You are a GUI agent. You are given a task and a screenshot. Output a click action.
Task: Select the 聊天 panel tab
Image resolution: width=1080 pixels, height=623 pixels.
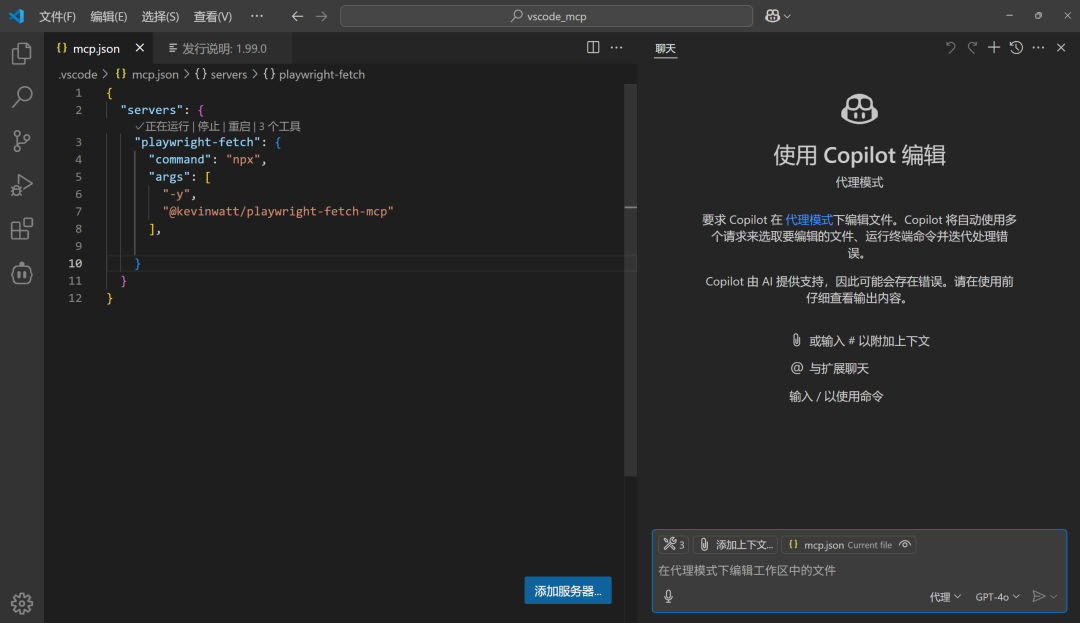point(665,48)
